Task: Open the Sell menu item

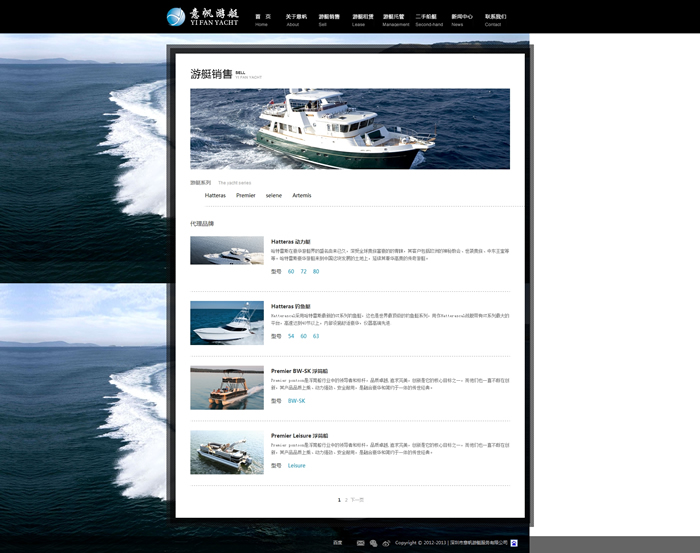Action: pyautogui.click(x=329, y=20)
